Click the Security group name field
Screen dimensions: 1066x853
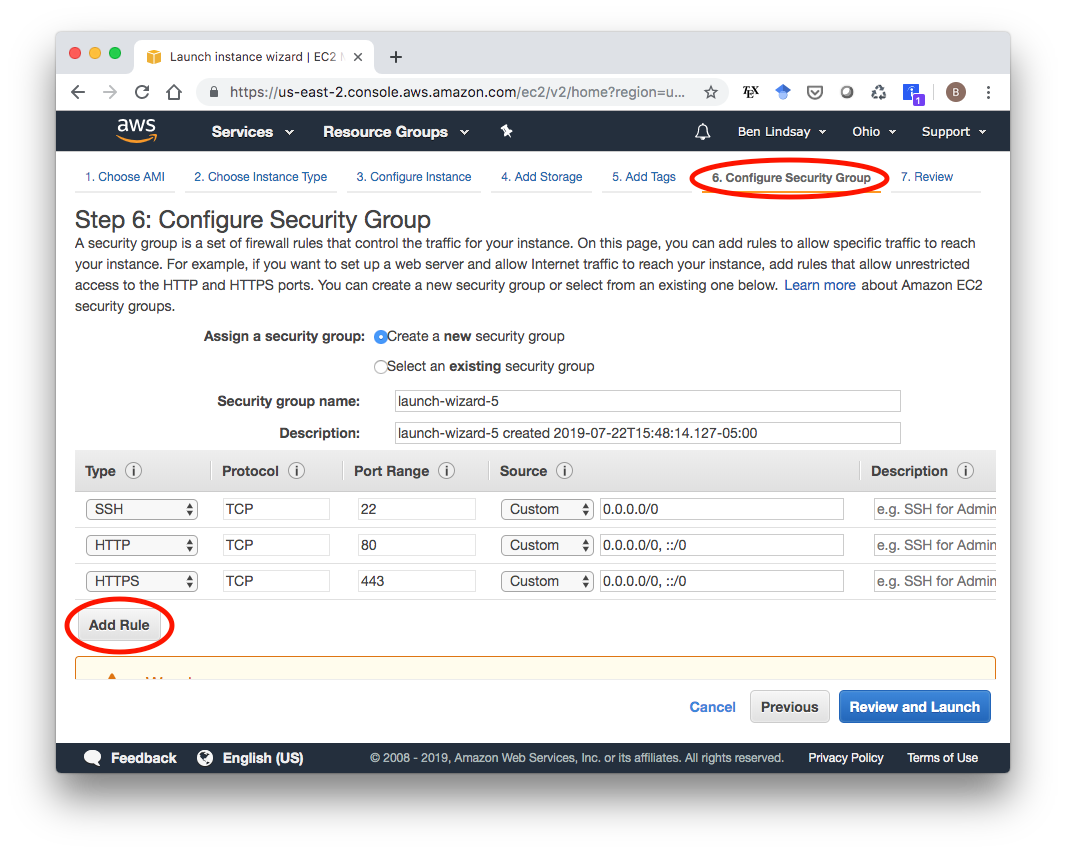(x=647, y=401)
